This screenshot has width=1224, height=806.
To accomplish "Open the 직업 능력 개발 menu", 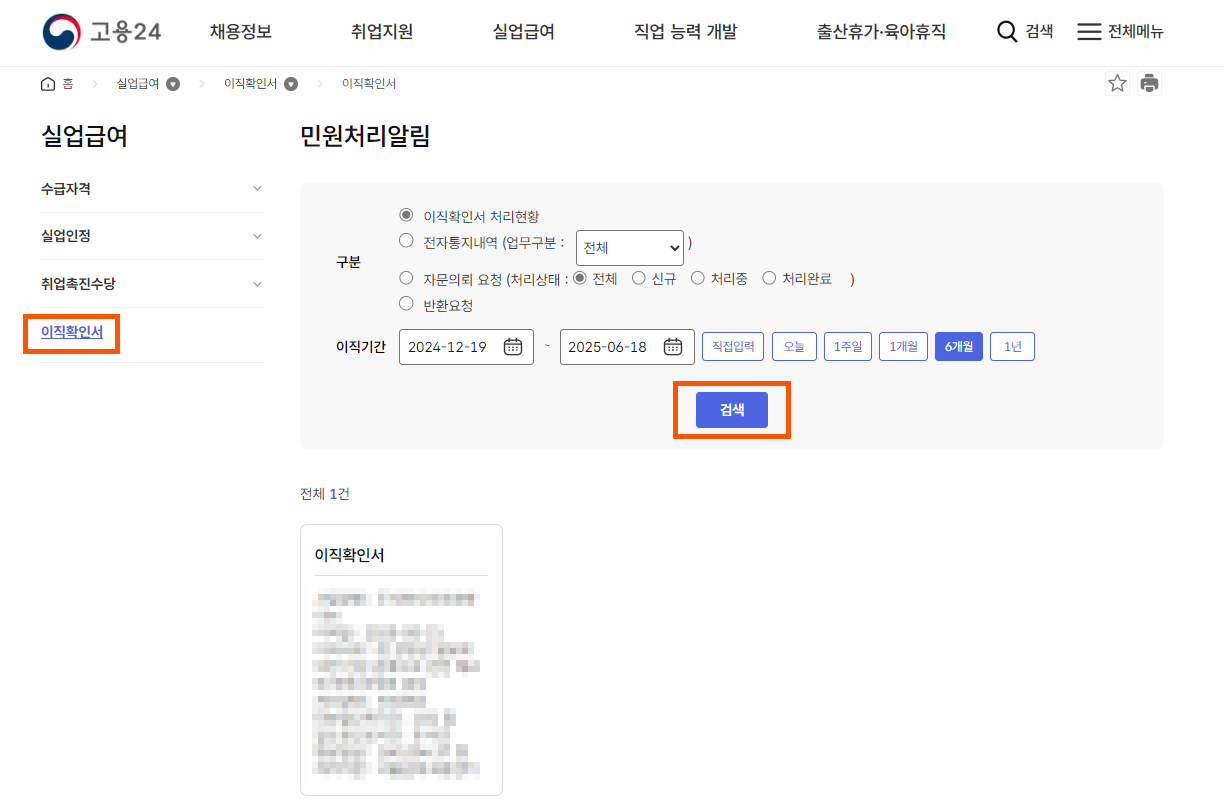I will [686, 31].
